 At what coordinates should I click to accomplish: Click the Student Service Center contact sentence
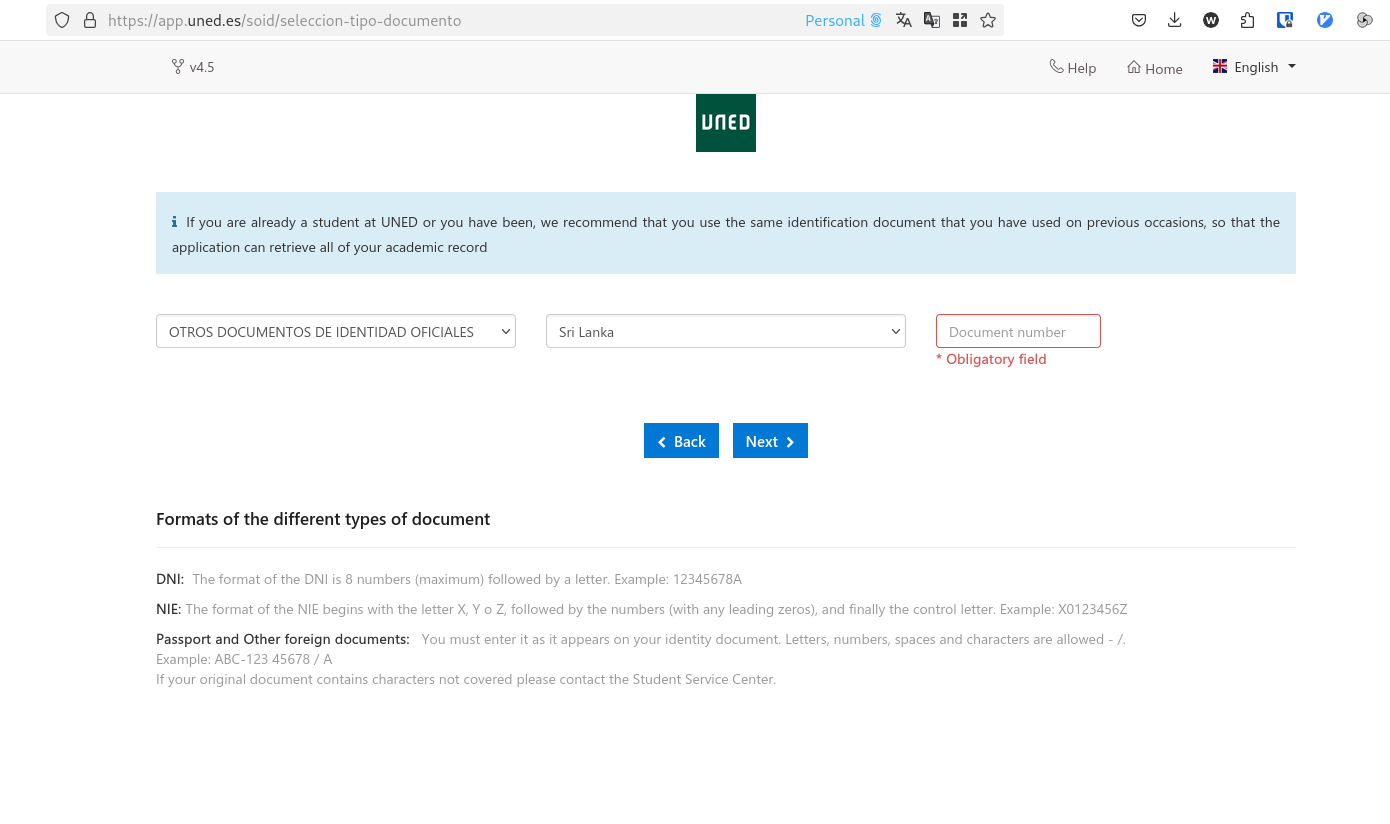pos(466,679)
